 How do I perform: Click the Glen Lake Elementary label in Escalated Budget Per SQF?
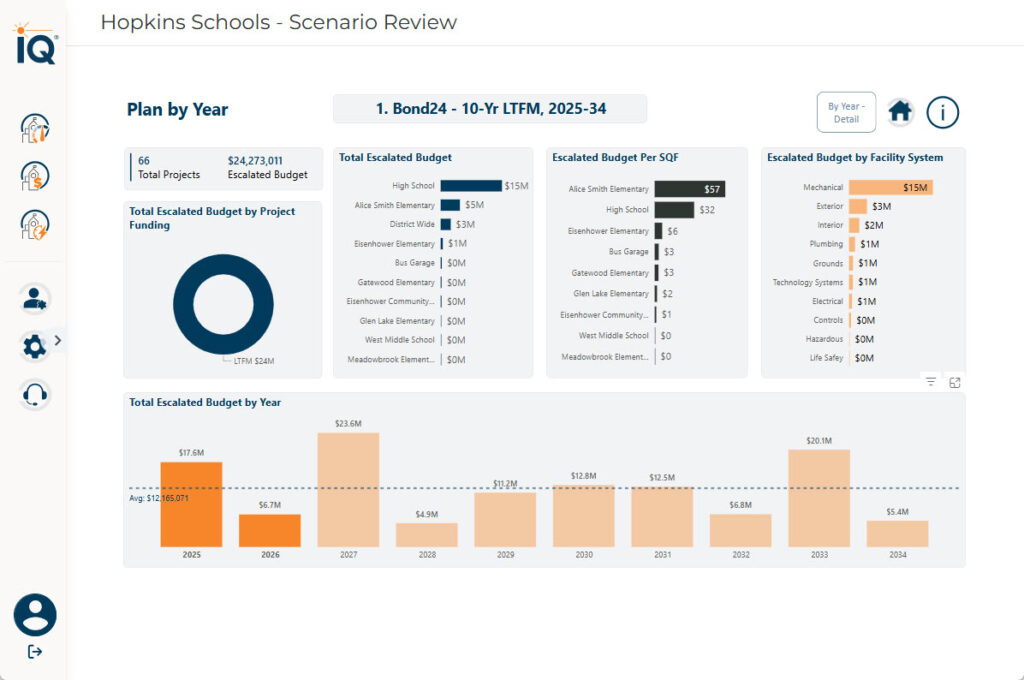point(611,294)
